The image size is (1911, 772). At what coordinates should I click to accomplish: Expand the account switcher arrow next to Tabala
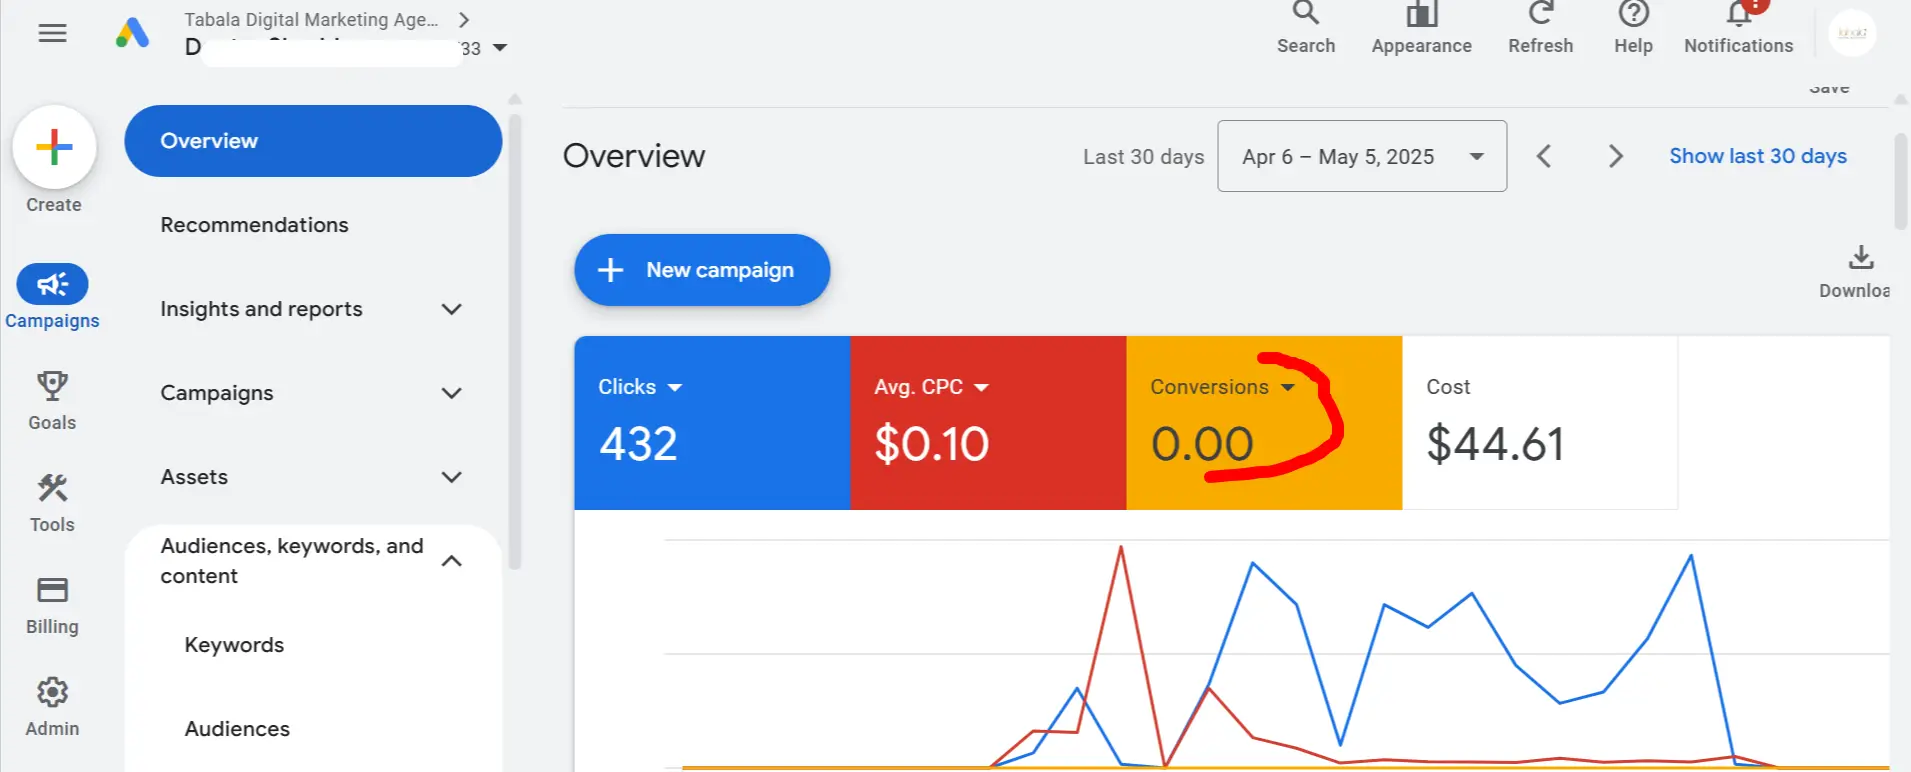pyautogui.click(x=464, y=19)
